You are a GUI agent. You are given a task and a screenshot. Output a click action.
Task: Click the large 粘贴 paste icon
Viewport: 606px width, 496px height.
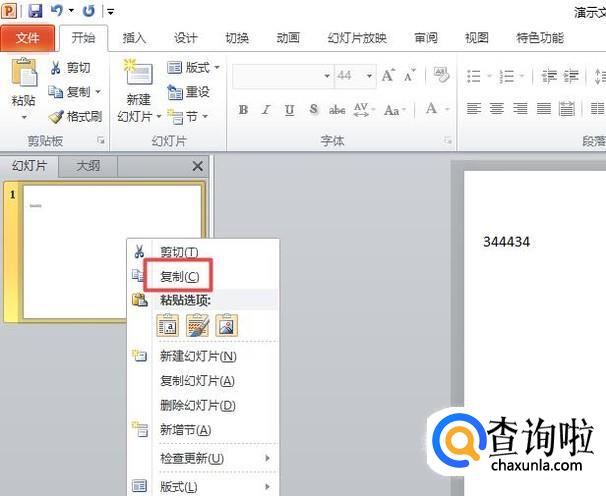24,72
